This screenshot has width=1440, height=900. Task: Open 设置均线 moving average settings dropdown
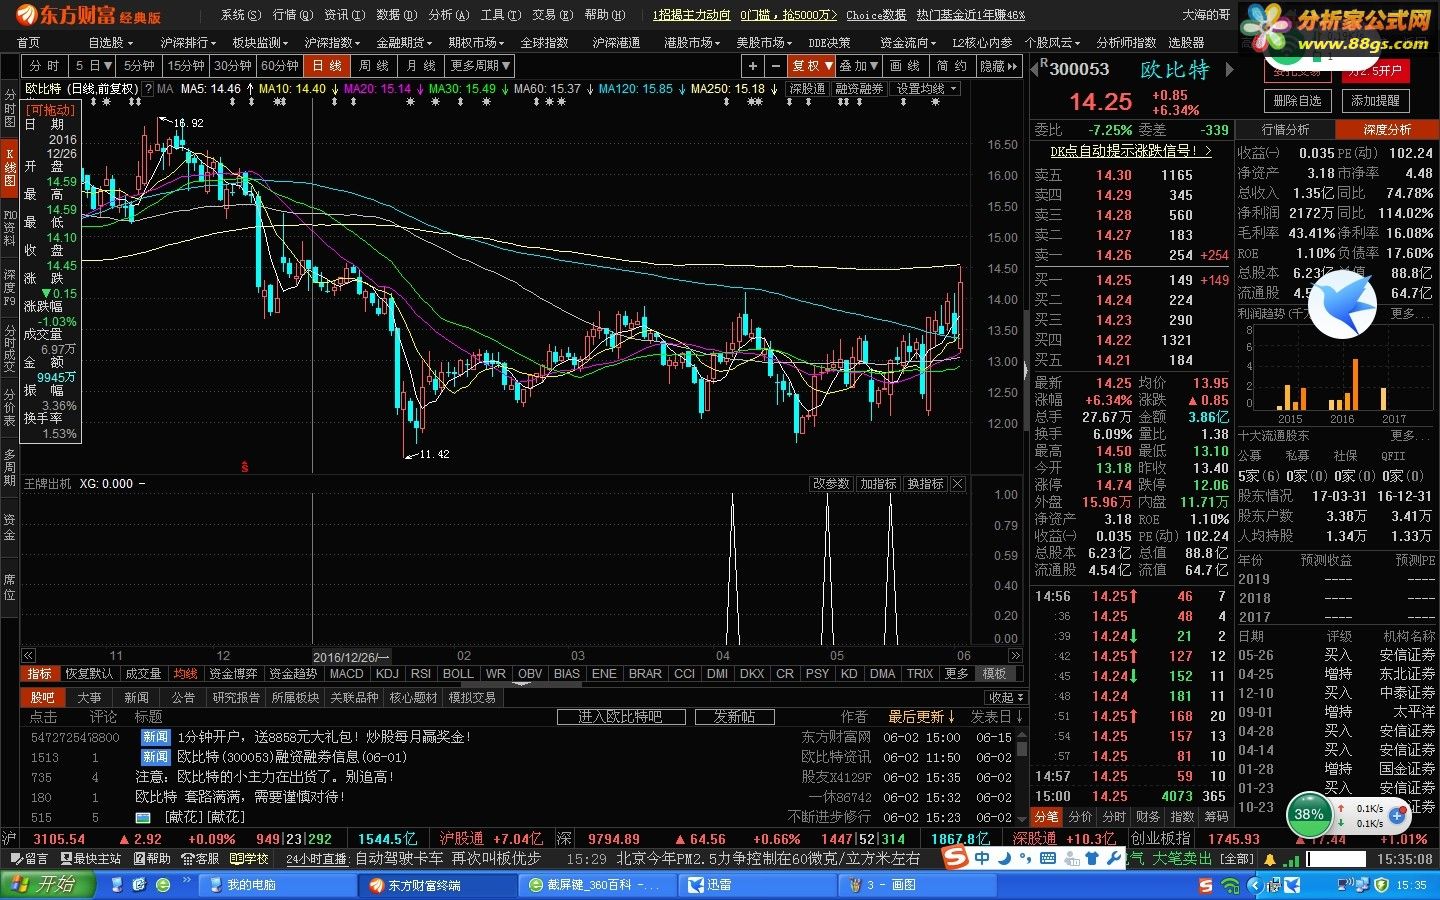(927, 89)
